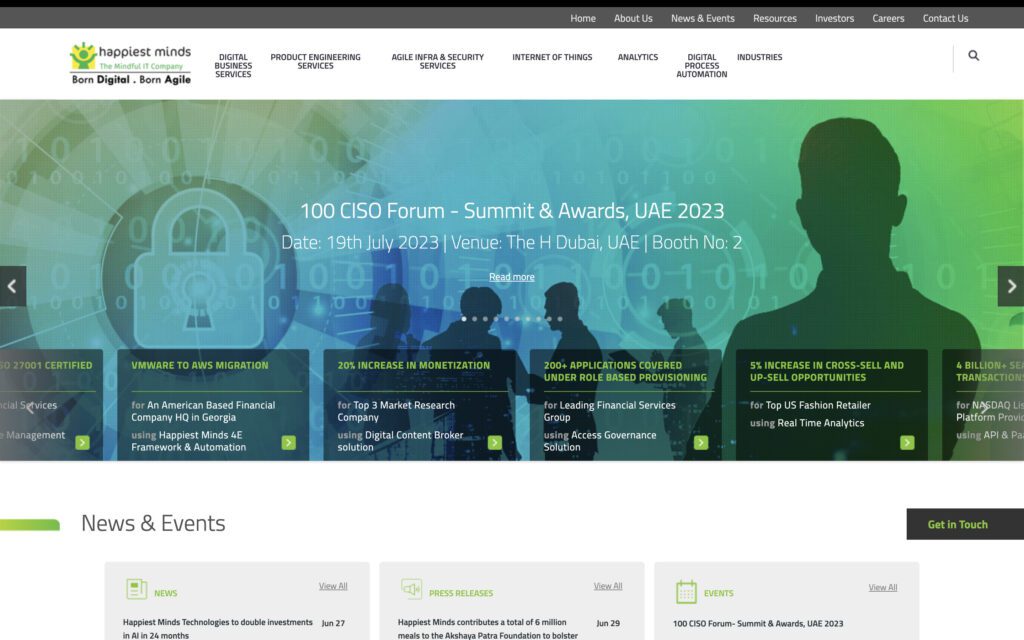Viewport: 1024px width, 640px height.
Task: Open Internet of Things menu
Action: [552, 57]
